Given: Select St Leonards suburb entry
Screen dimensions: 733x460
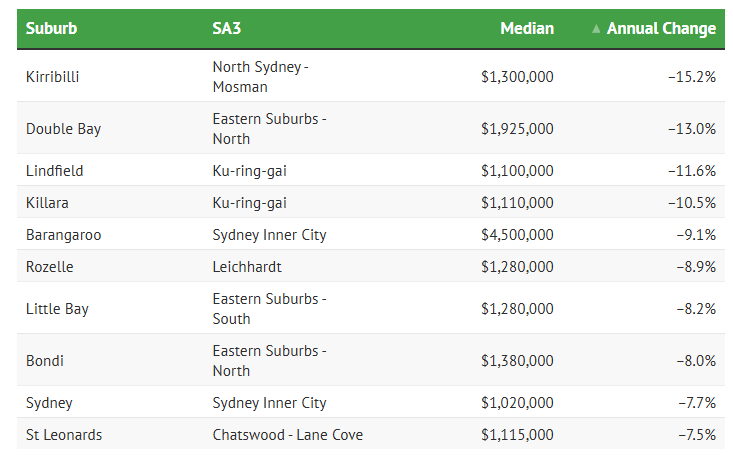Looking at the screenshot, I should point(64,435).
